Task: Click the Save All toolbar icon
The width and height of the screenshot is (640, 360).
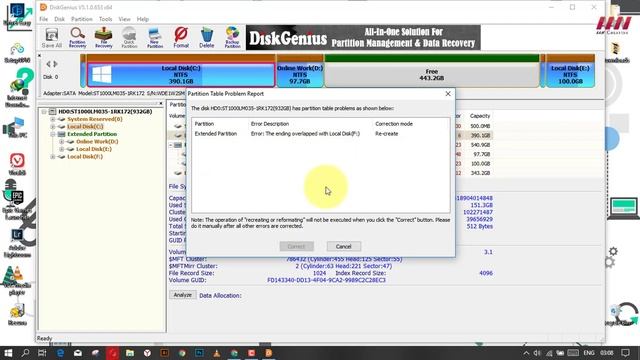Action: (51, 38)
